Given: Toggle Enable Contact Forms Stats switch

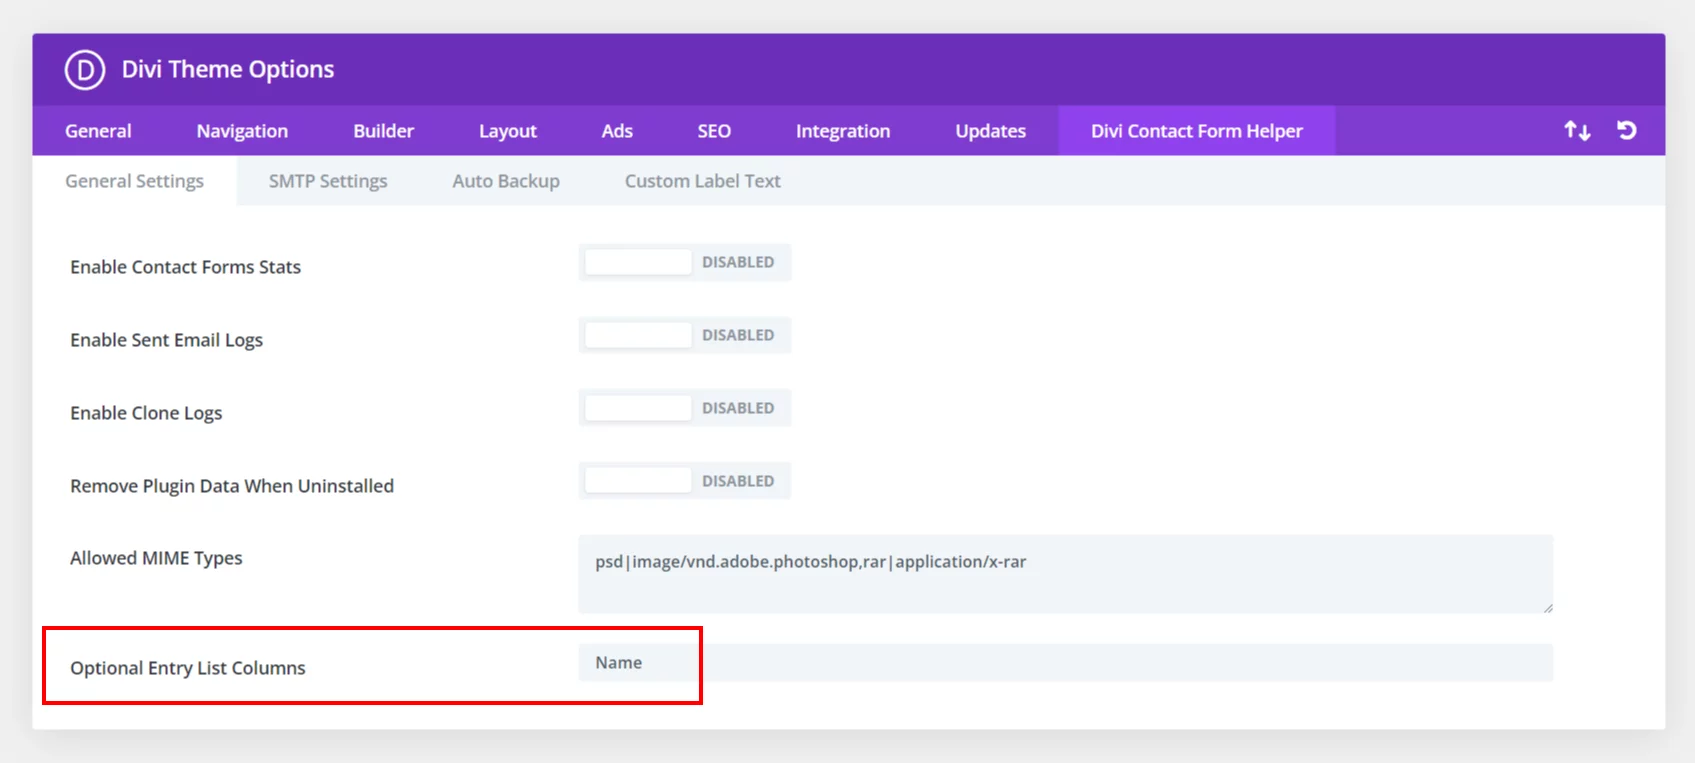Looking at the screenshot, I should [685, 262].
